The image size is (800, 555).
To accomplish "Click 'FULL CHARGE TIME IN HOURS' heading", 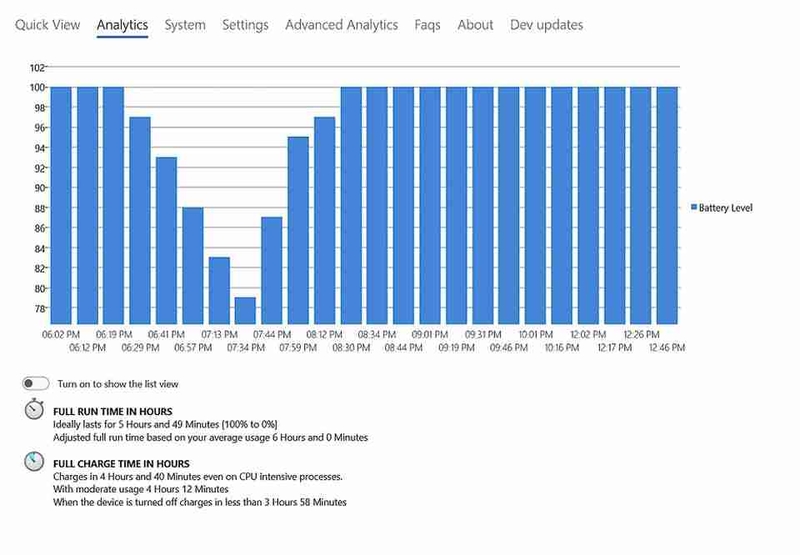I will [x=121, y=464].
